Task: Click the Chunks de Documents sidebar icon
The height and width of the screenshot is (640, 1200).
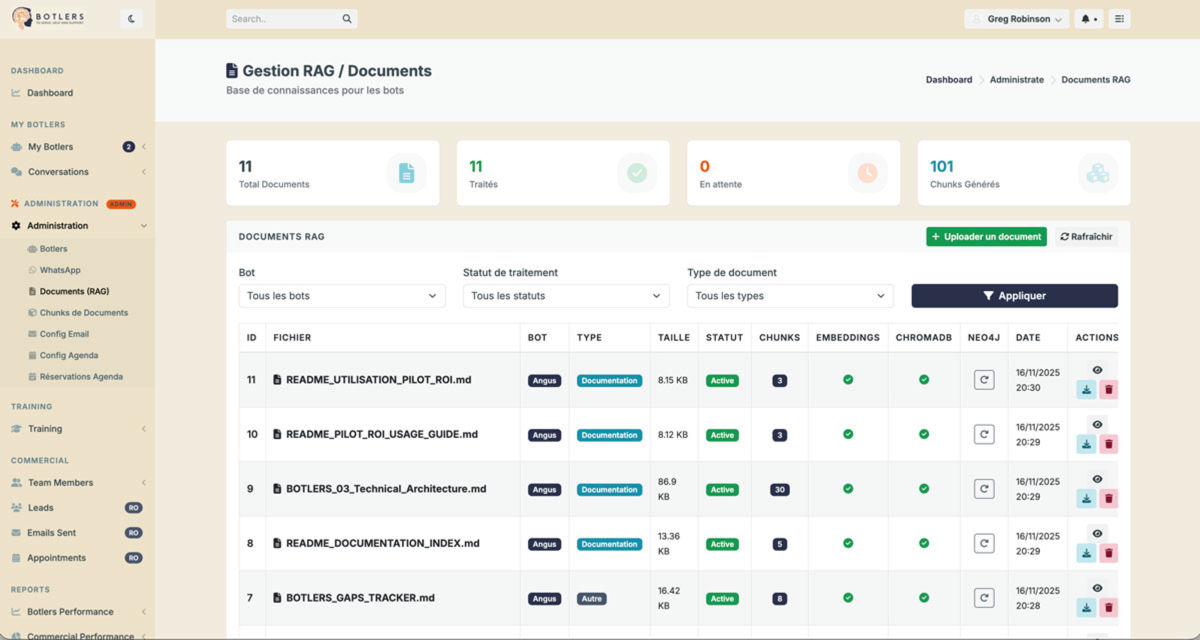Action: [32, 312]
